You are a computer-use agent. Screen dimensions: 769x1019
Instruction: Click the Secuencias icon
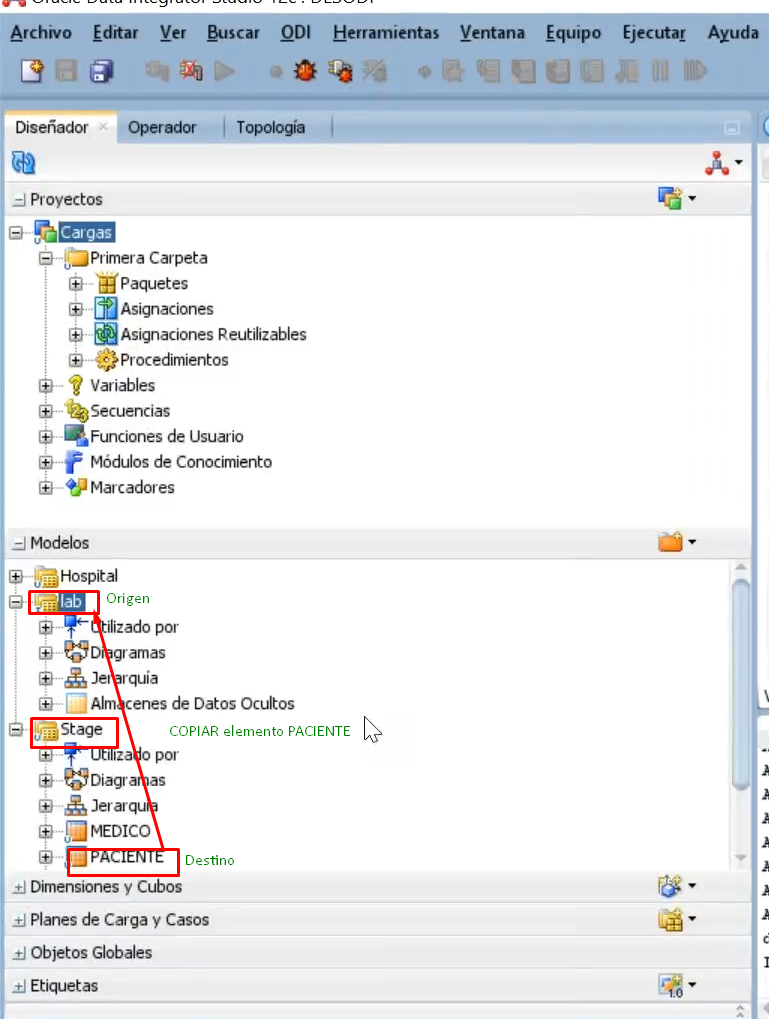point(76,411)
